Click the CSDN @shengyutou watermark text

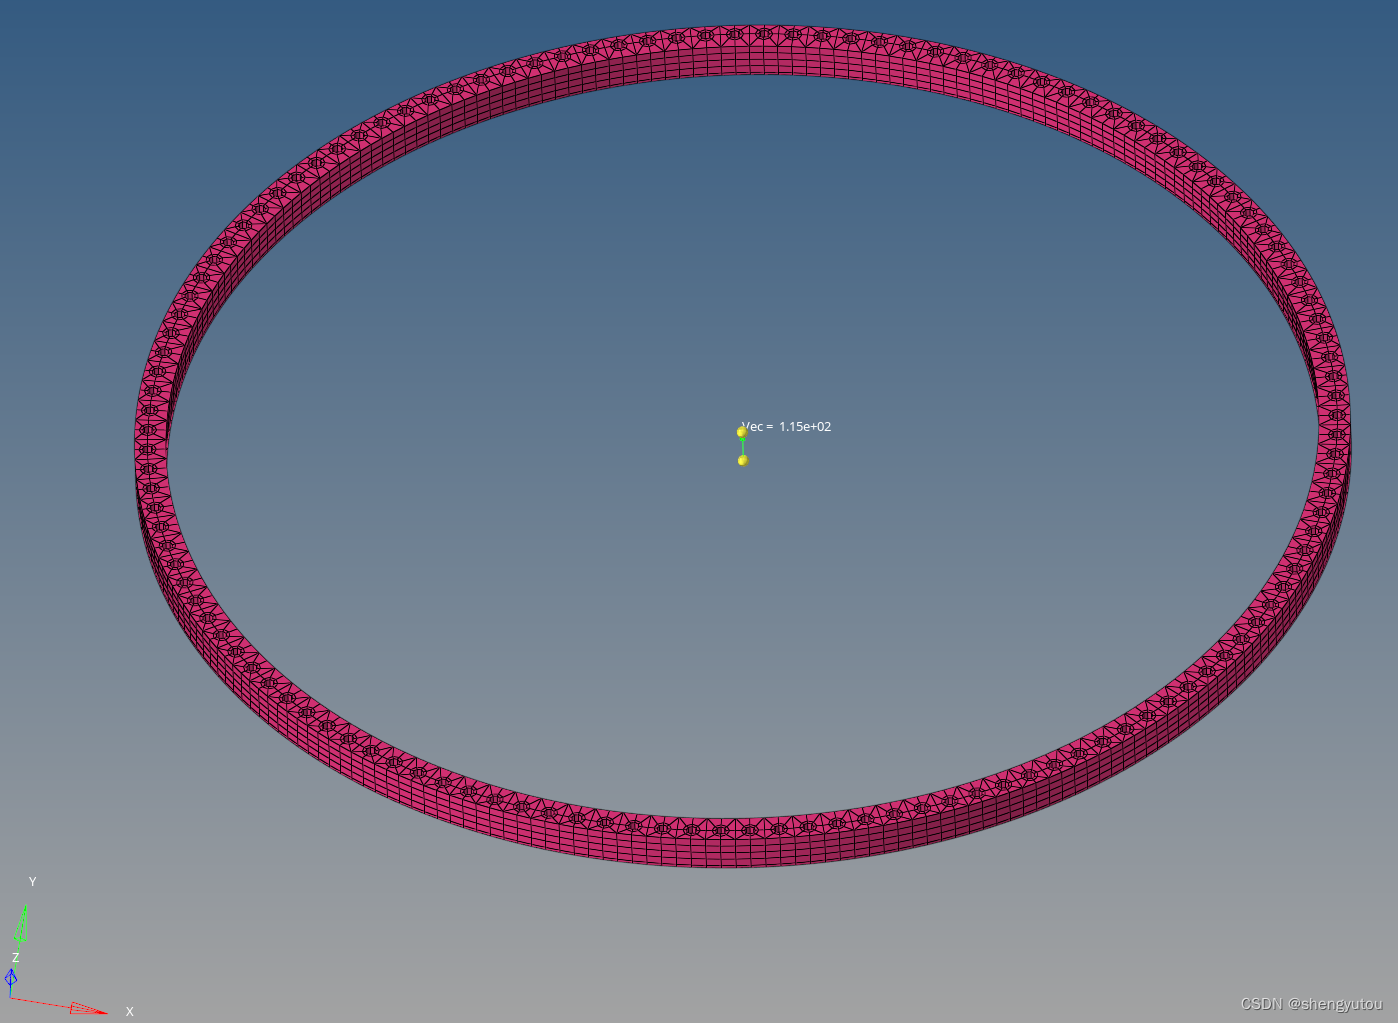pos(1311,1004)
